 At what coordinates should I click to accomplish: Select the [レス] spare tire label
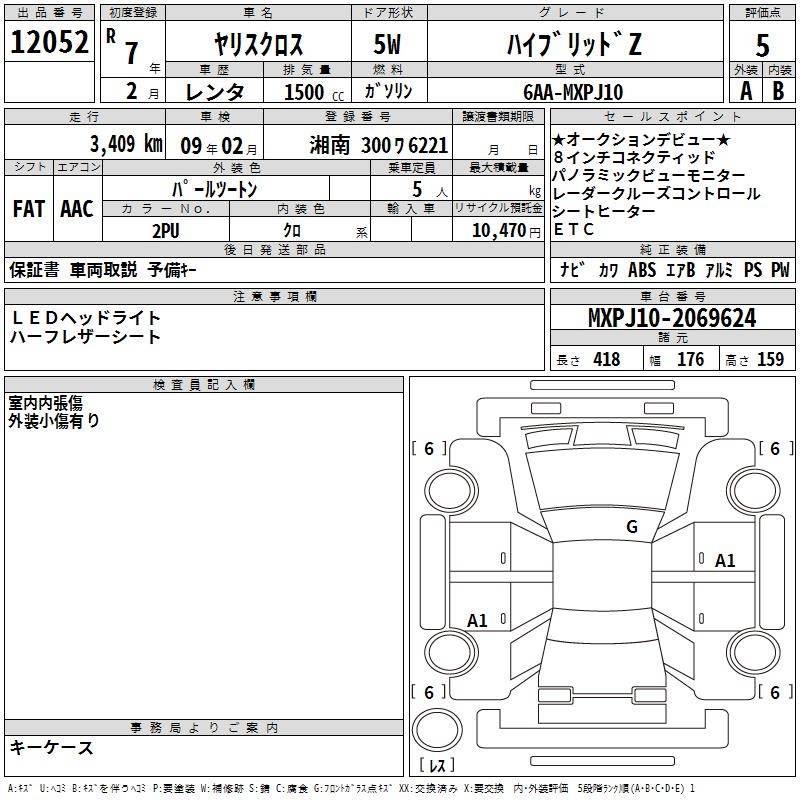pos(437,764)
